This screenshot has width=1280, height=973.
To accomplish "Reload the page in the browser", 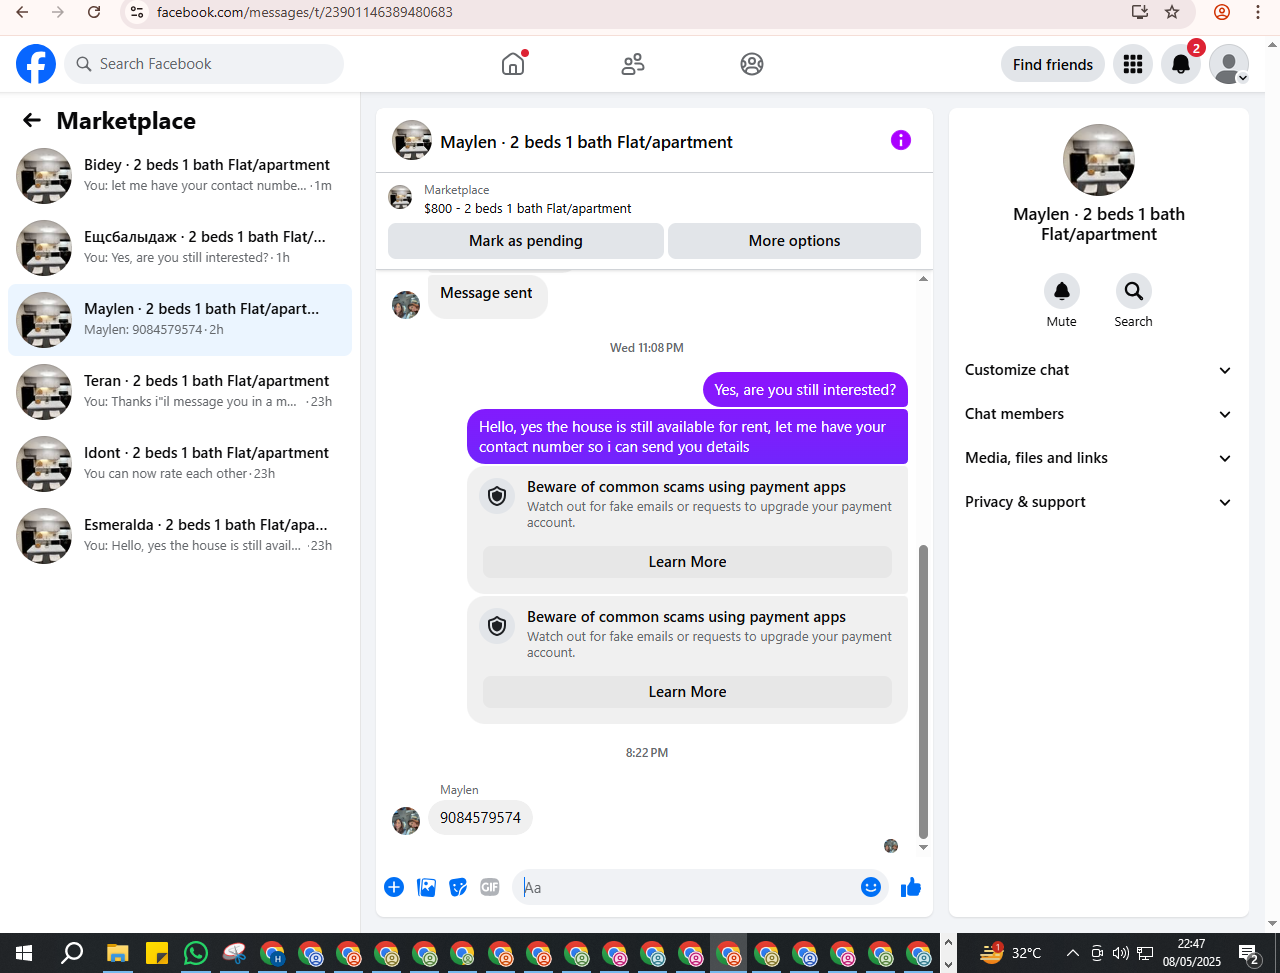I will [94, 12].
